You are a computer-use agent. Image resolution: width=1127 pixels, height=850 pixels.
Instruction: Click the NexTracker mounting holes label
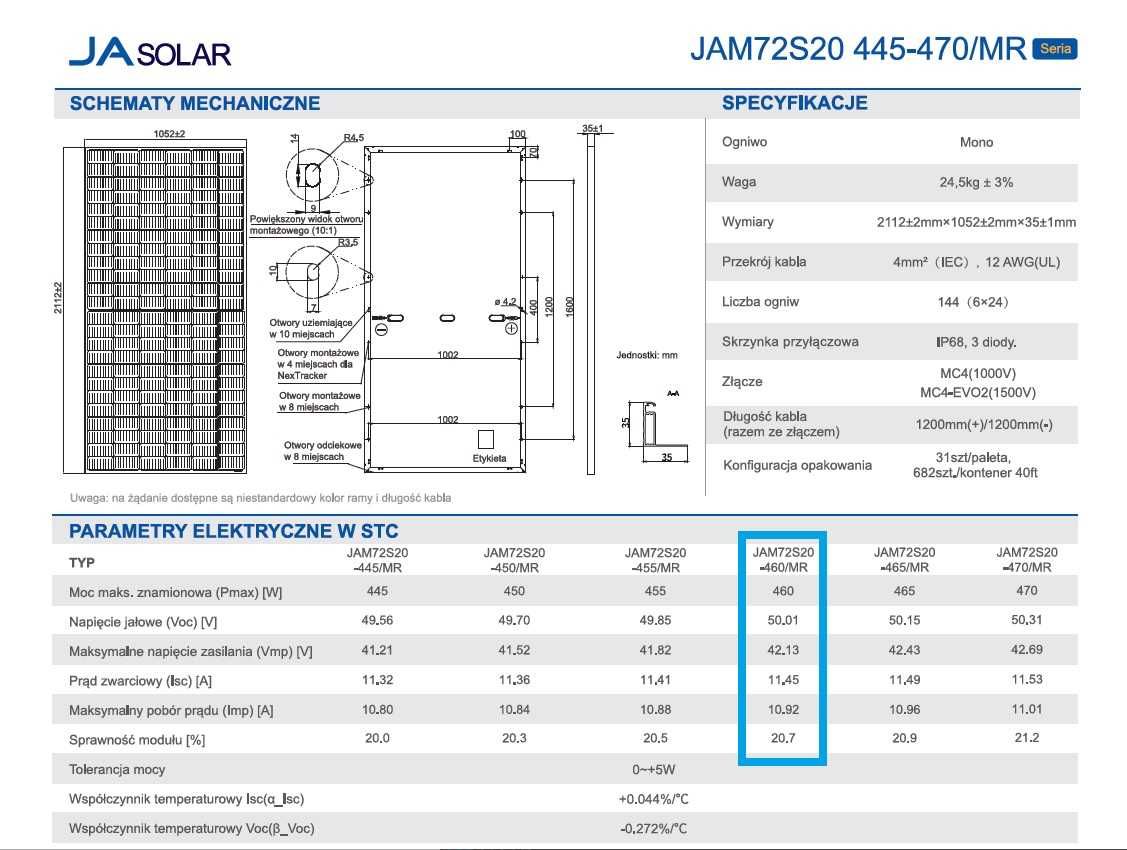pos(318,364)
